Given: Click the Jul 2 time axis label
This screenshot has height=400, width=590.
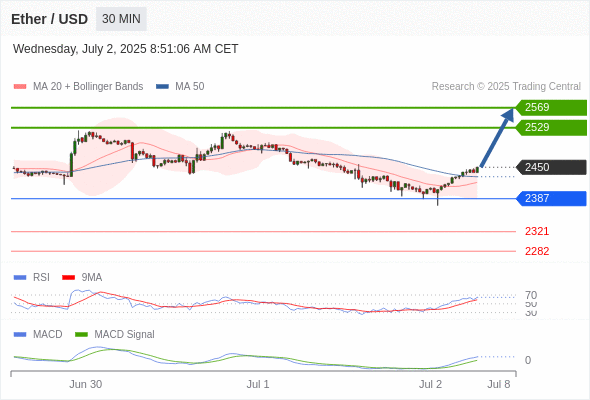Looking at the screenshot, I should [430, 384].
